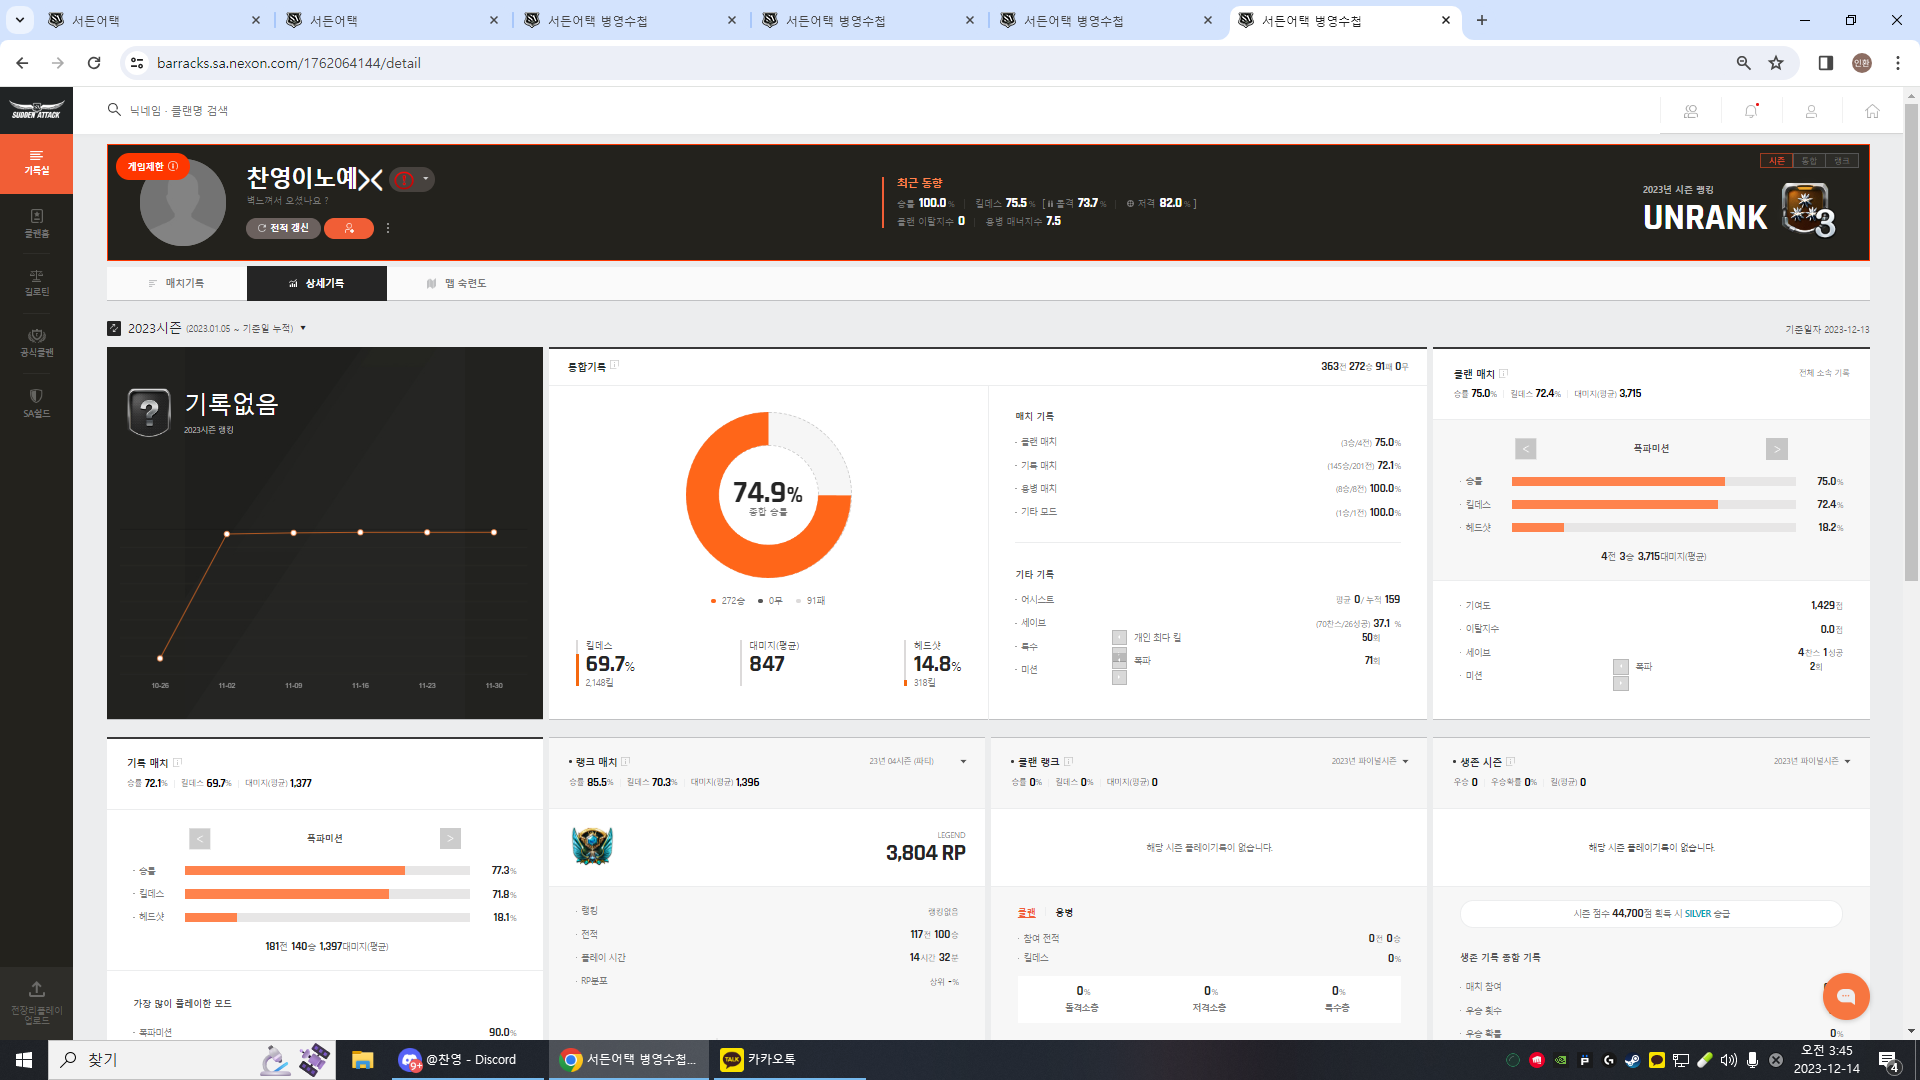Open the three-dot more options menu
Viewport: 1920px width, 1080px height.
click(388, 228)
